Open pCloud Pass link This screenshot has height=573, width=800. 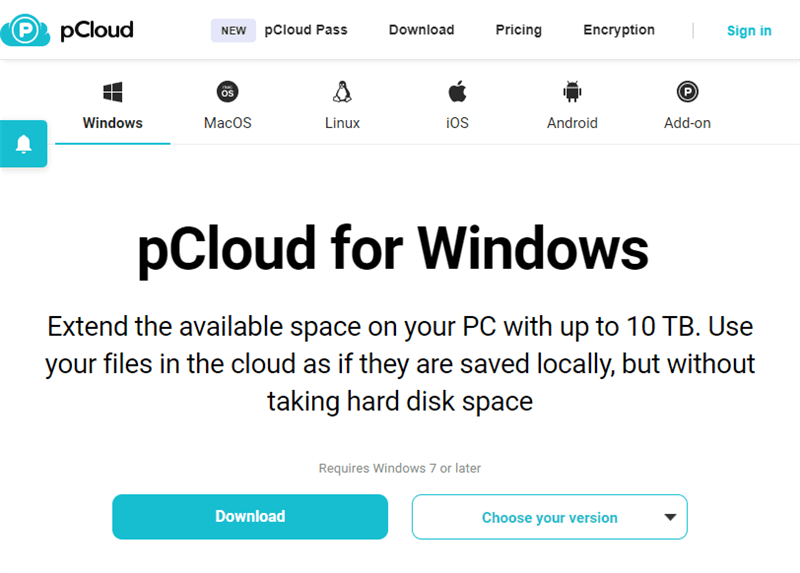click(x=306, y=30)
